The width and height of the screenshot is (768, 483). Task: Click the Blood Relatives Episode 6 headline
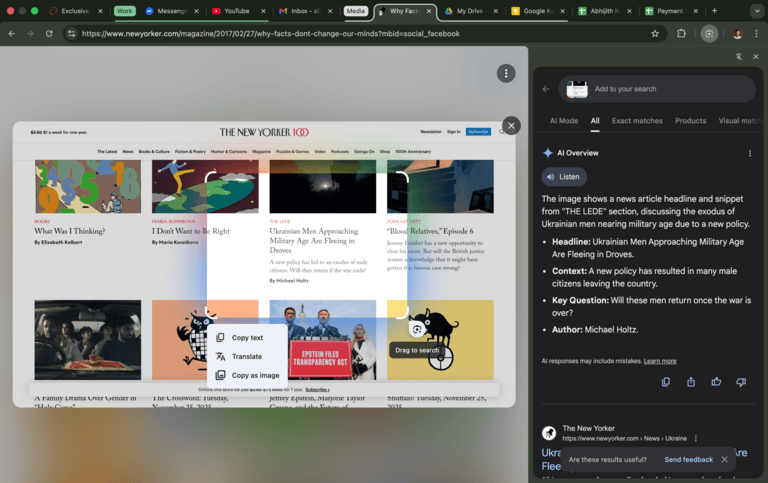[430, 231]
